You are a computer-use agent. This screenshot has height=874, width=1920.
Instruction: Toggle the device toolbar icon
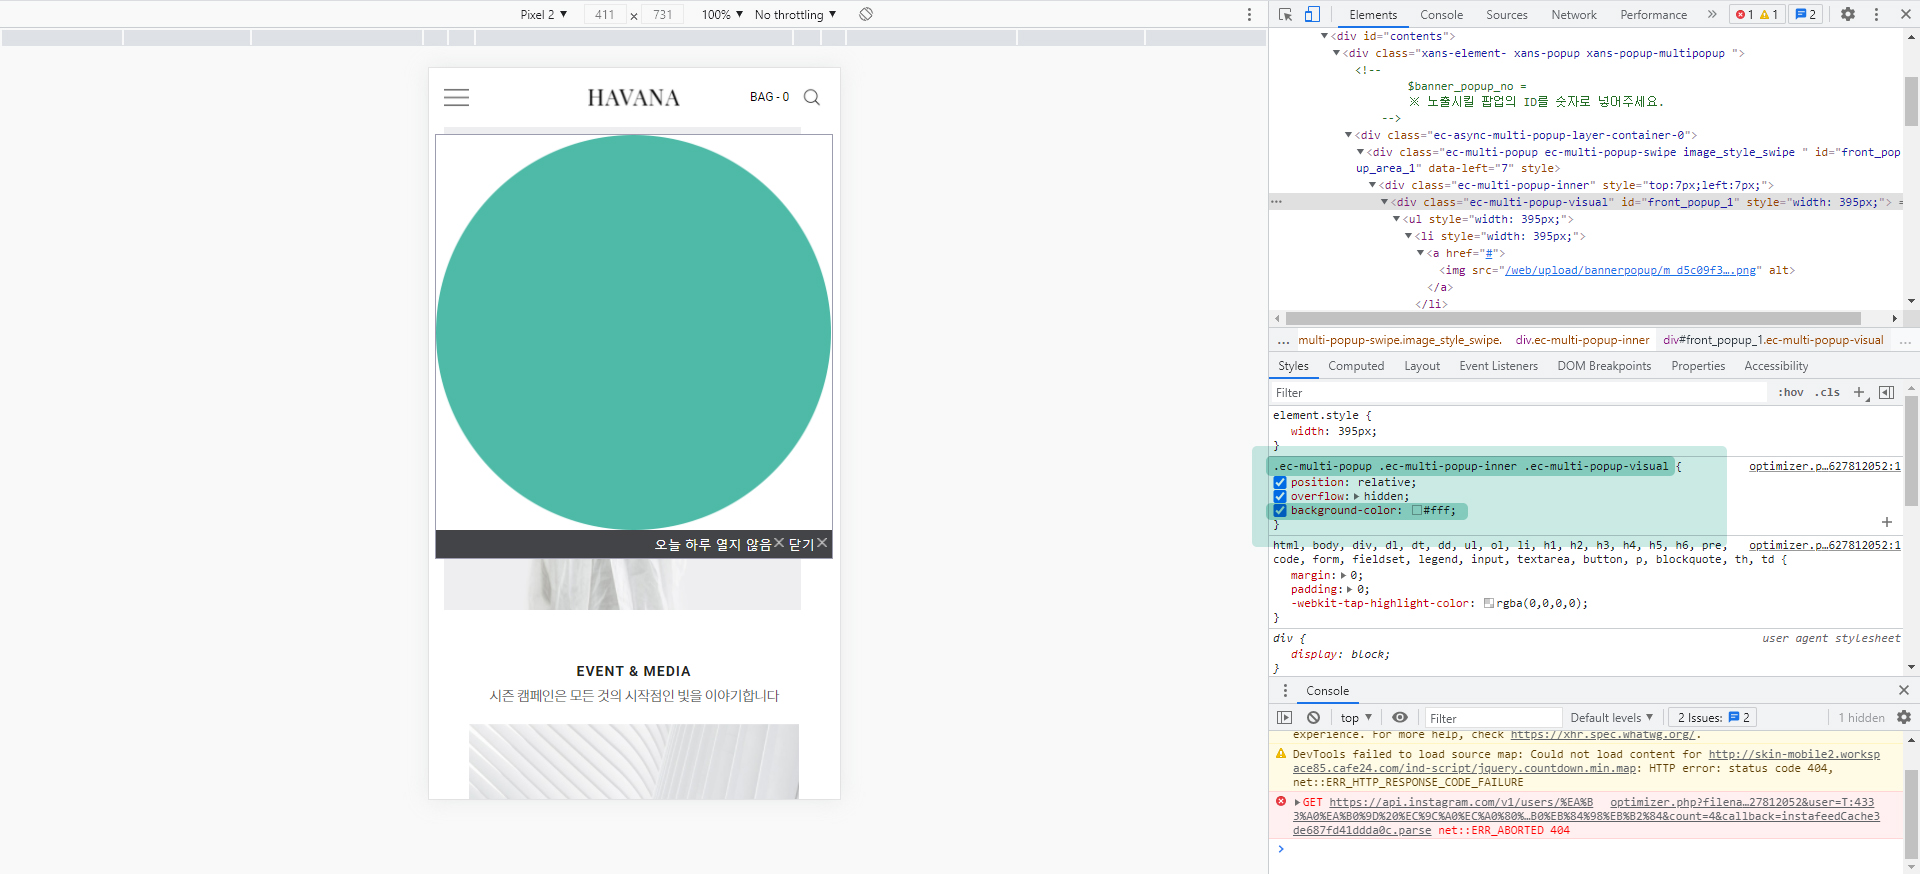click(1312, 14)
